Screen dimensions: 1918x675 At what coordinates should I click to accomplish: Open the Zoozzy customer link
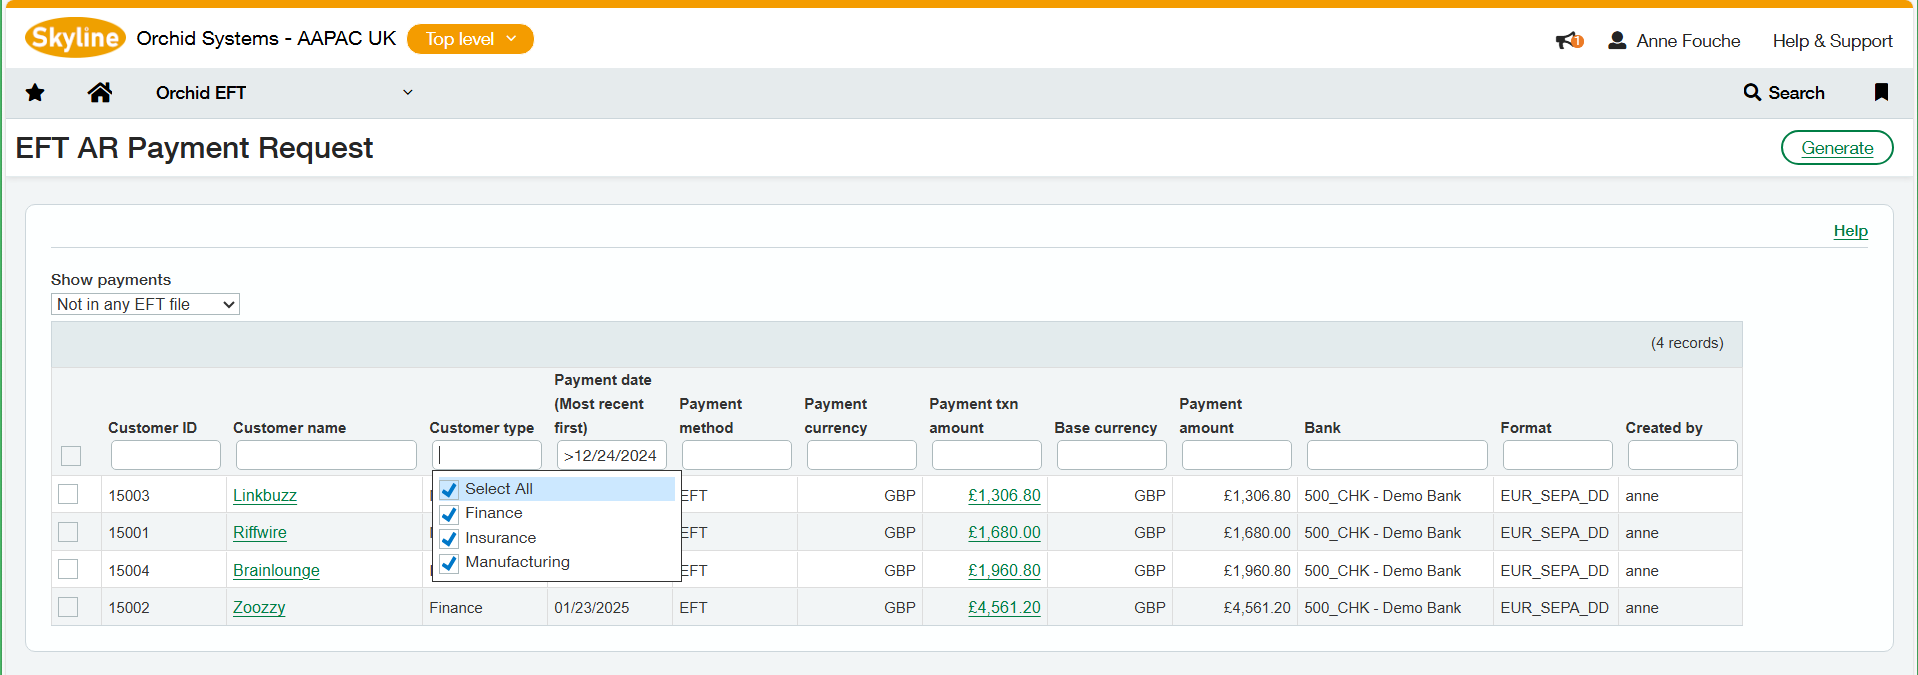click(259, 608)
